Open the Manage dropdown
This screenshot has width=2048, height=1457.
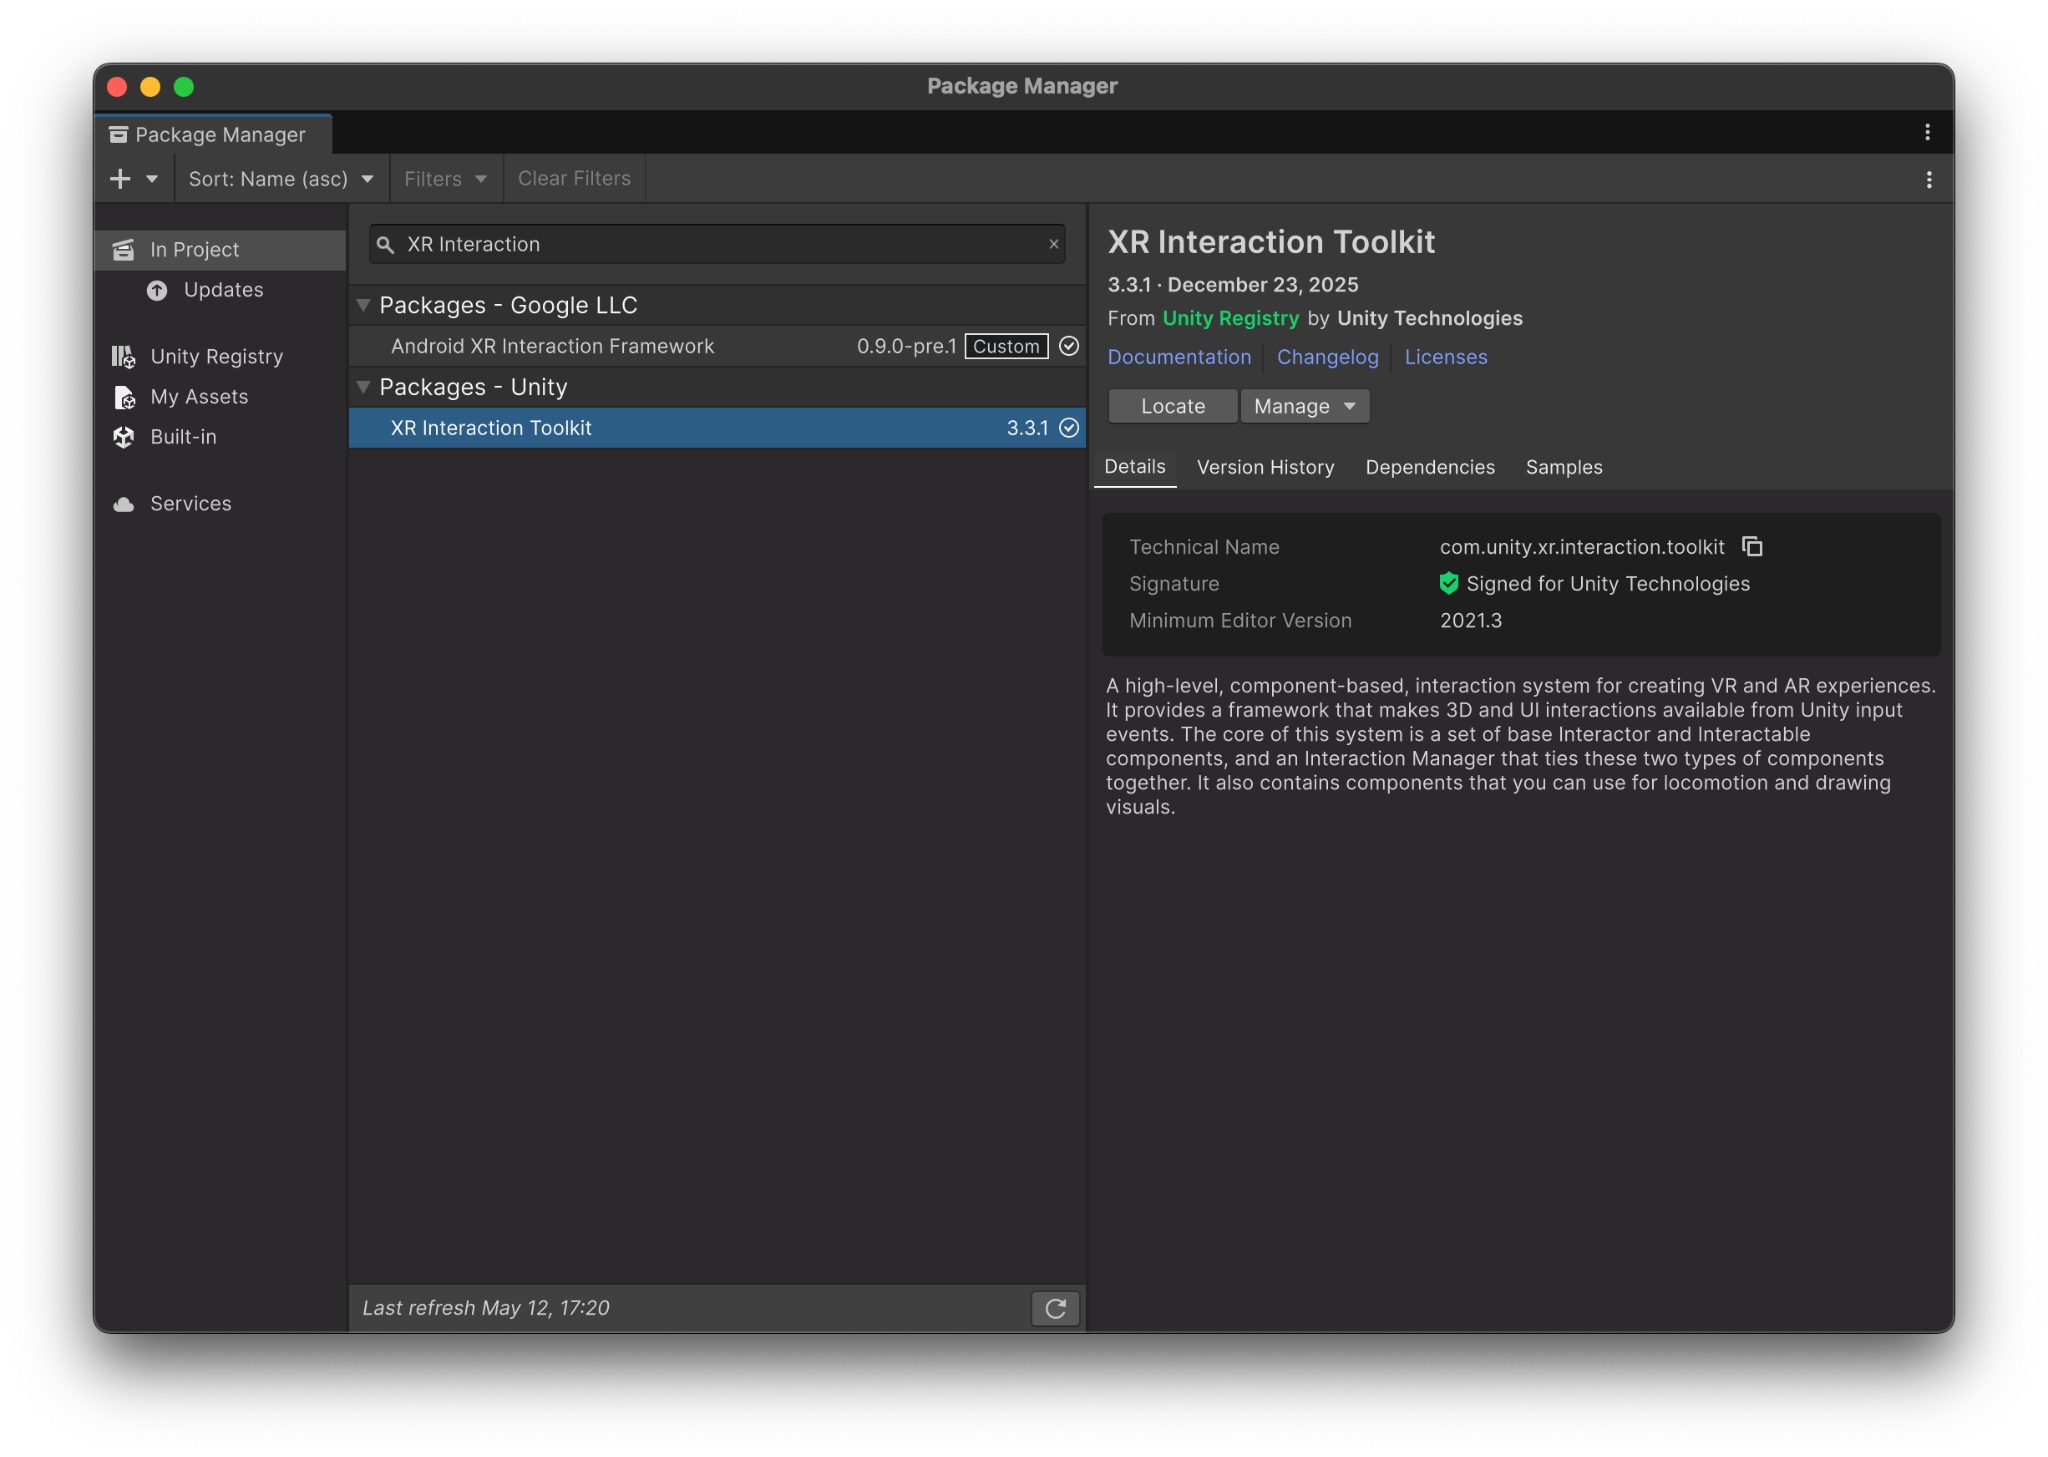(x=1304, y=406)
